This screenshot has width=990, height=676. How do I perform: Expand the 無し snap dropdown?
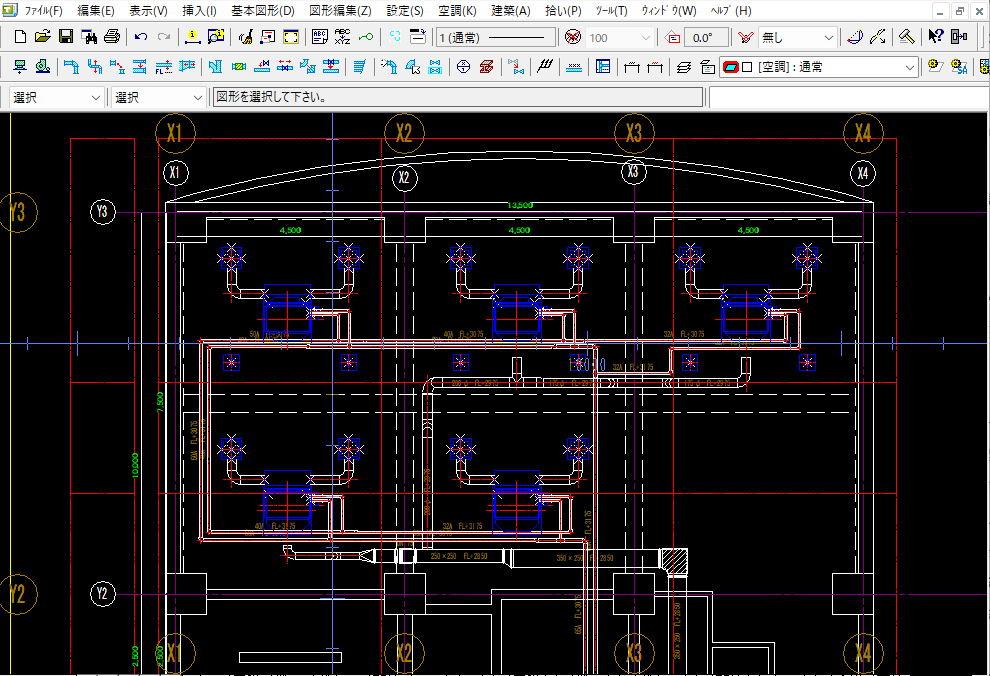798,37
